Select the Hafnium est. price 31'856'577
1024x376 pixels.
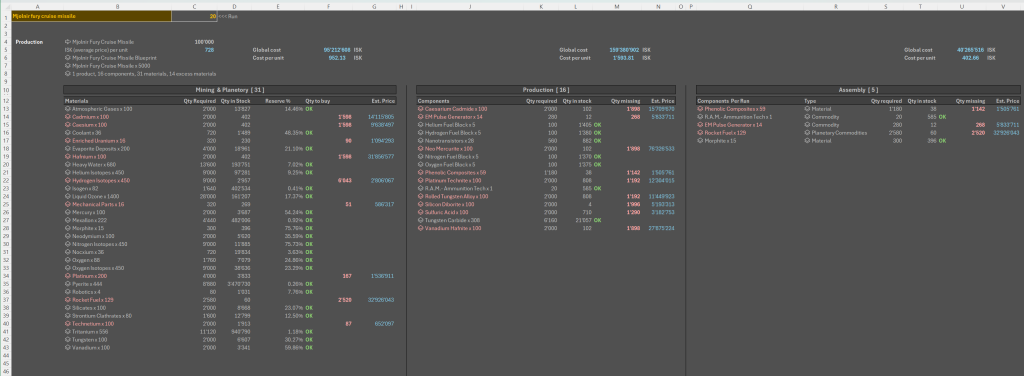point(381,157)
